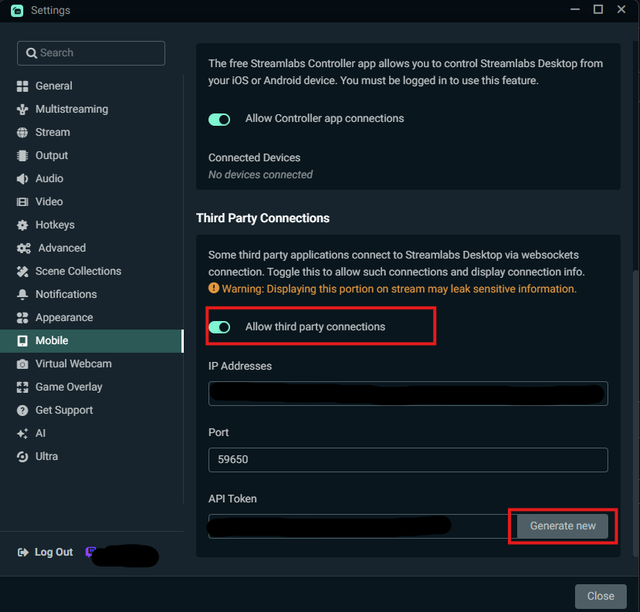The image size is (640, 612).
Task: Minimize the Settings window
Action: [575, 9]
